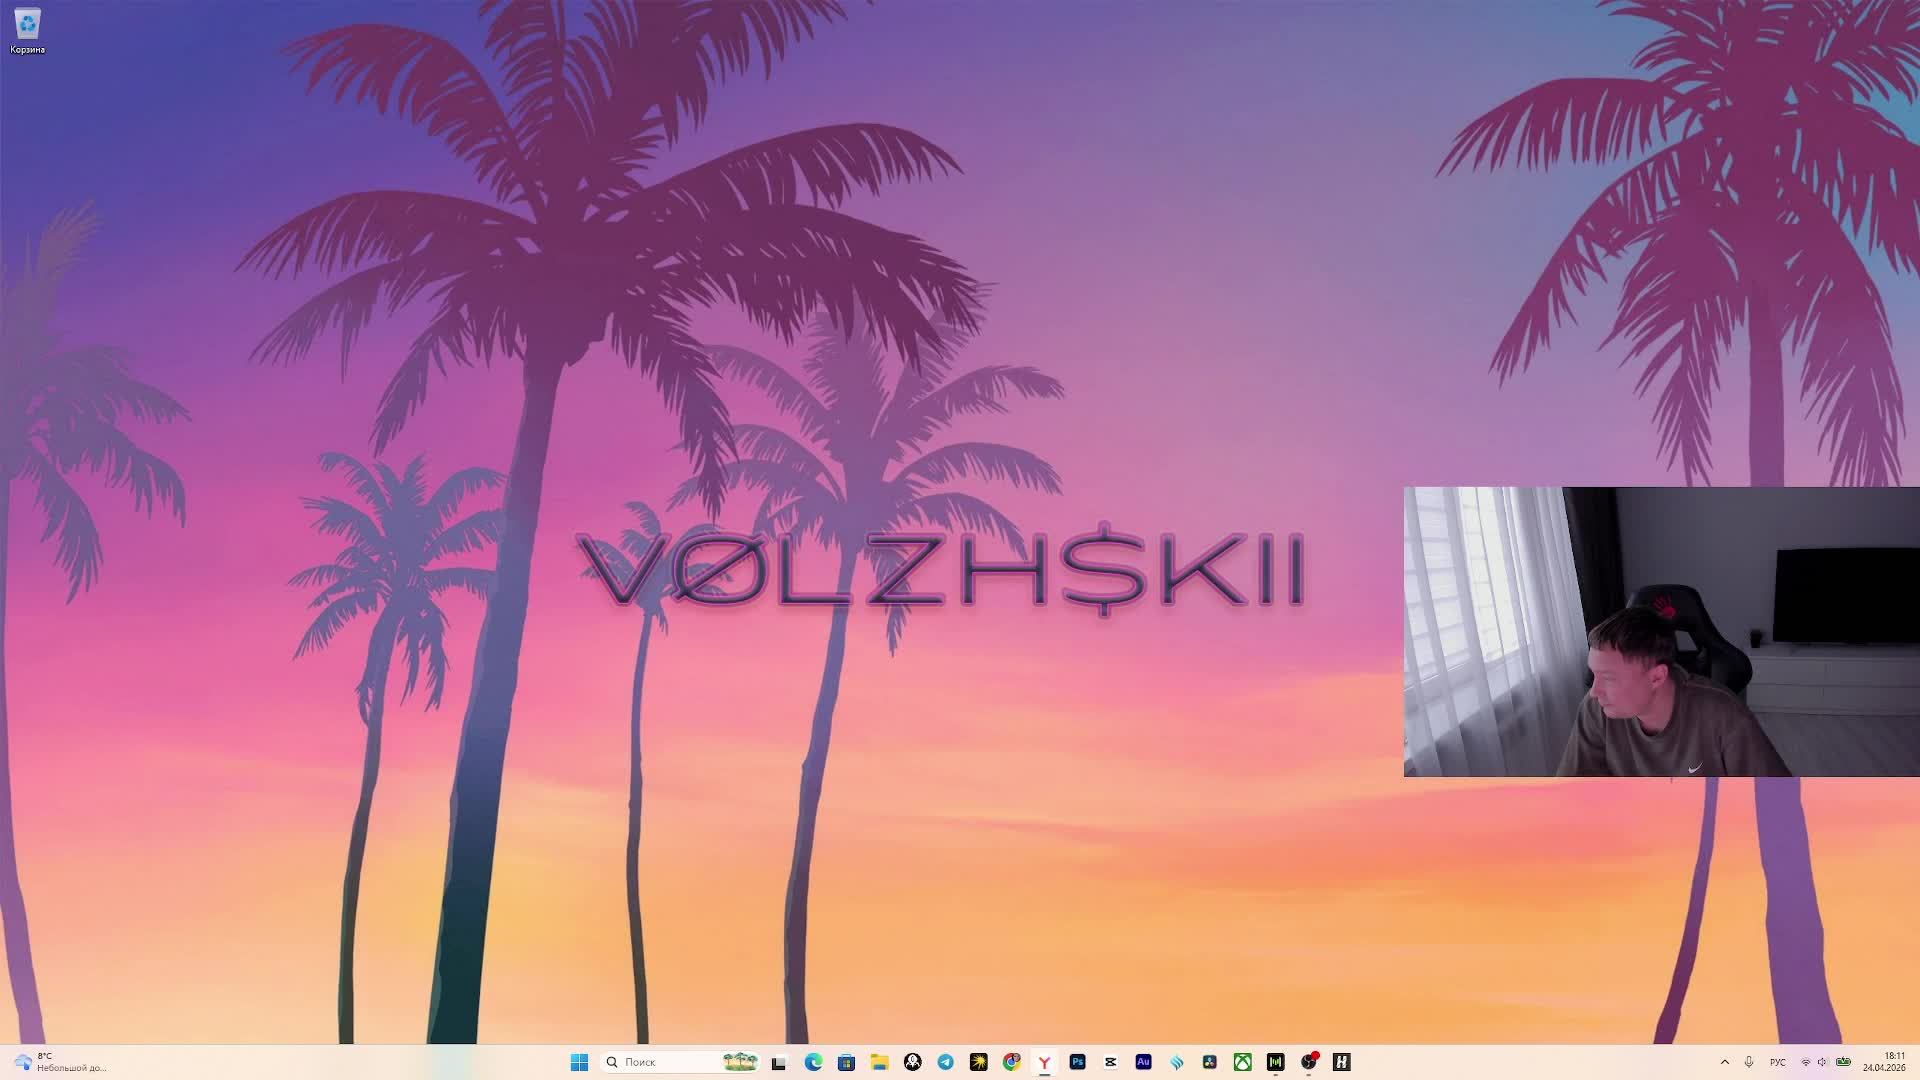Switch to OBS Studio on taskbar

[1308, 1062]
